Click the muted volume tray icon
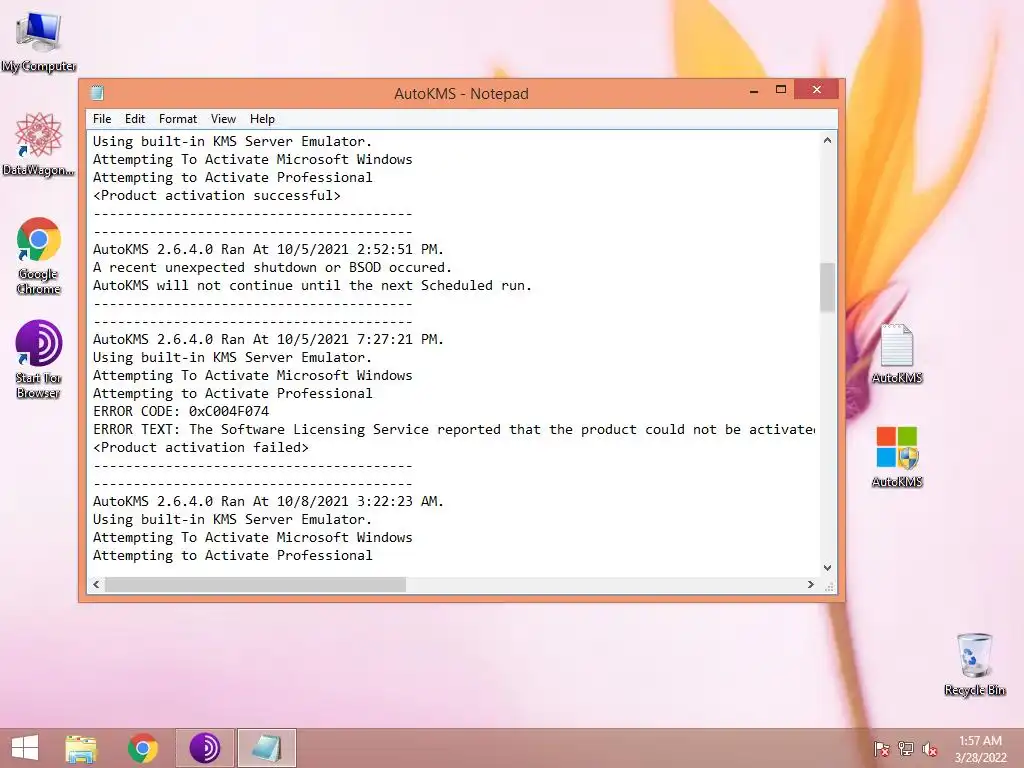The width and height of the screenshot is (1024, 768). coord(930,749)
